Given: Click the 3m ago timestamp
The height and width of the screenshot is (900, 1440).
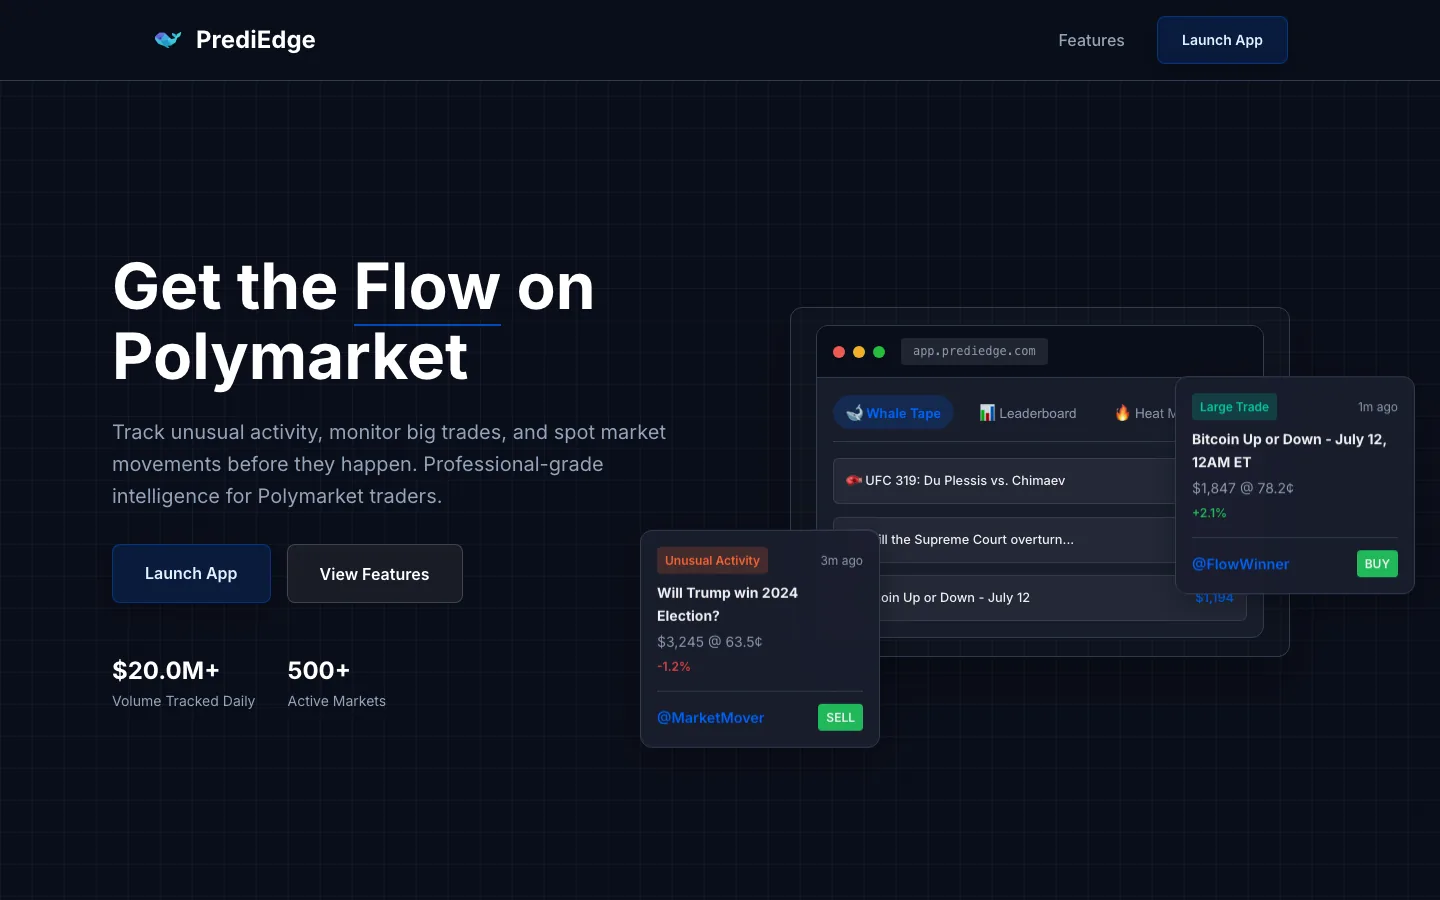Looking at the screenshot, I should [841, 560].
